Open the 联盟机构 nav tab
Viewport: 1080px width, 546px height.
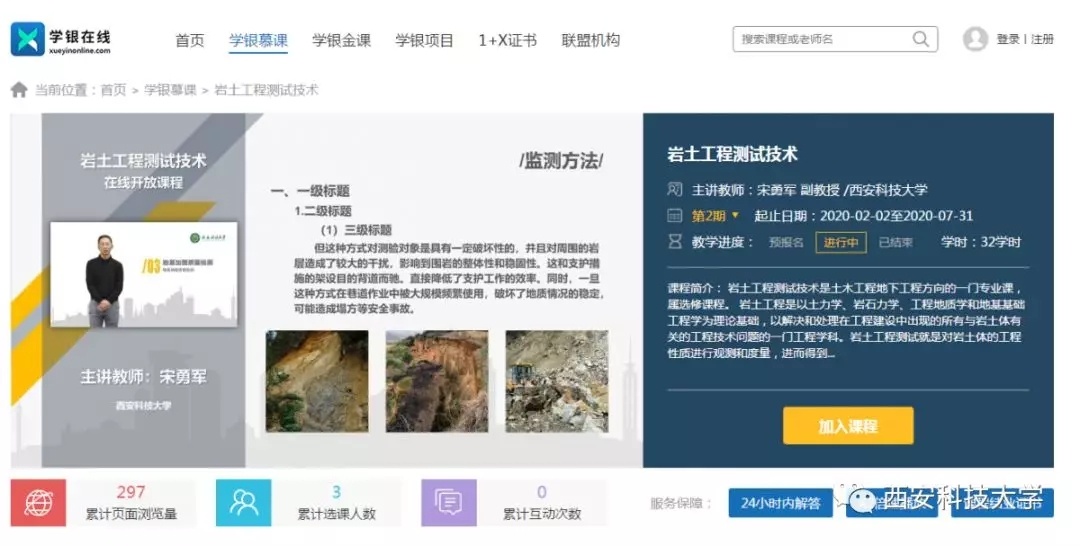[591, 40]
